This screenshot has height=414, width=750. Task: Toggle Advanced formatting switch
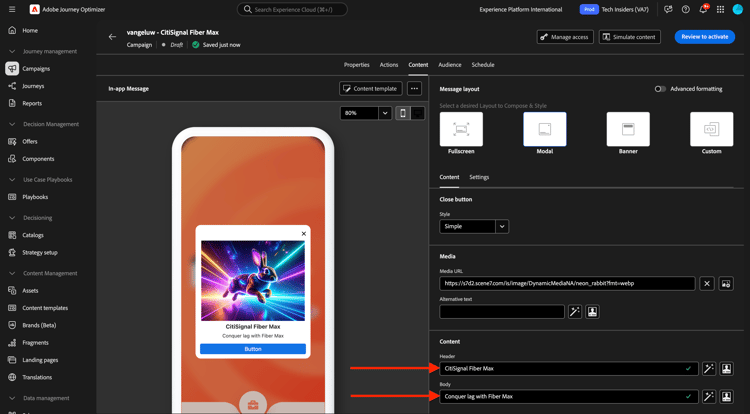click(x=660, y=89)
